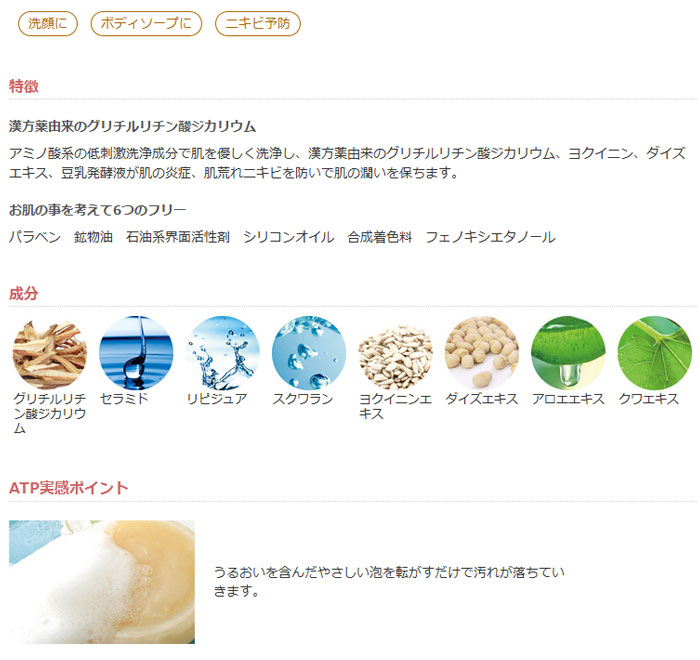Click the アロエエキス aloe drop icon
This screenshot has width=700, height=660.
(568, 353)
